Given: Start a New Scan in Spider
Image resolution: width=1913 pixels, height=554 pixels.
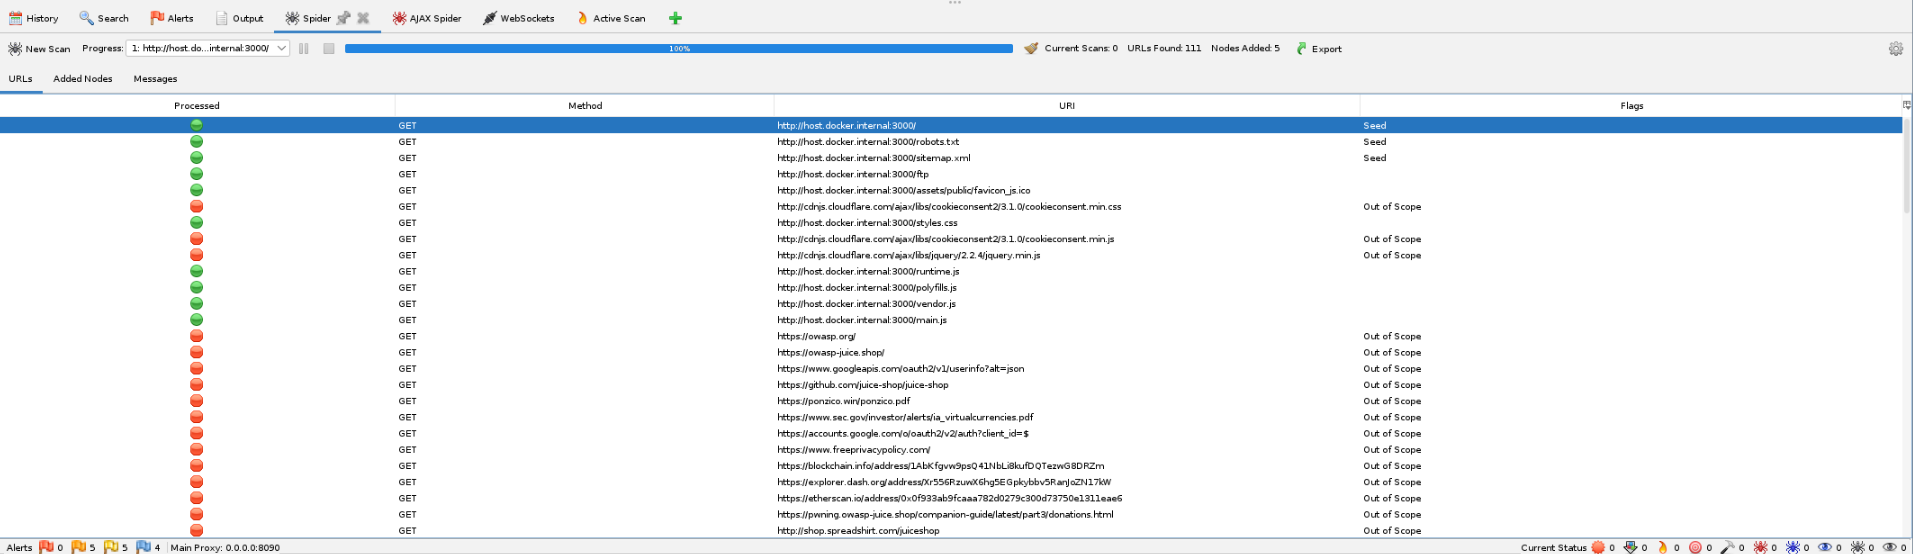Looking at the screenshot, I should pos(39,48).
